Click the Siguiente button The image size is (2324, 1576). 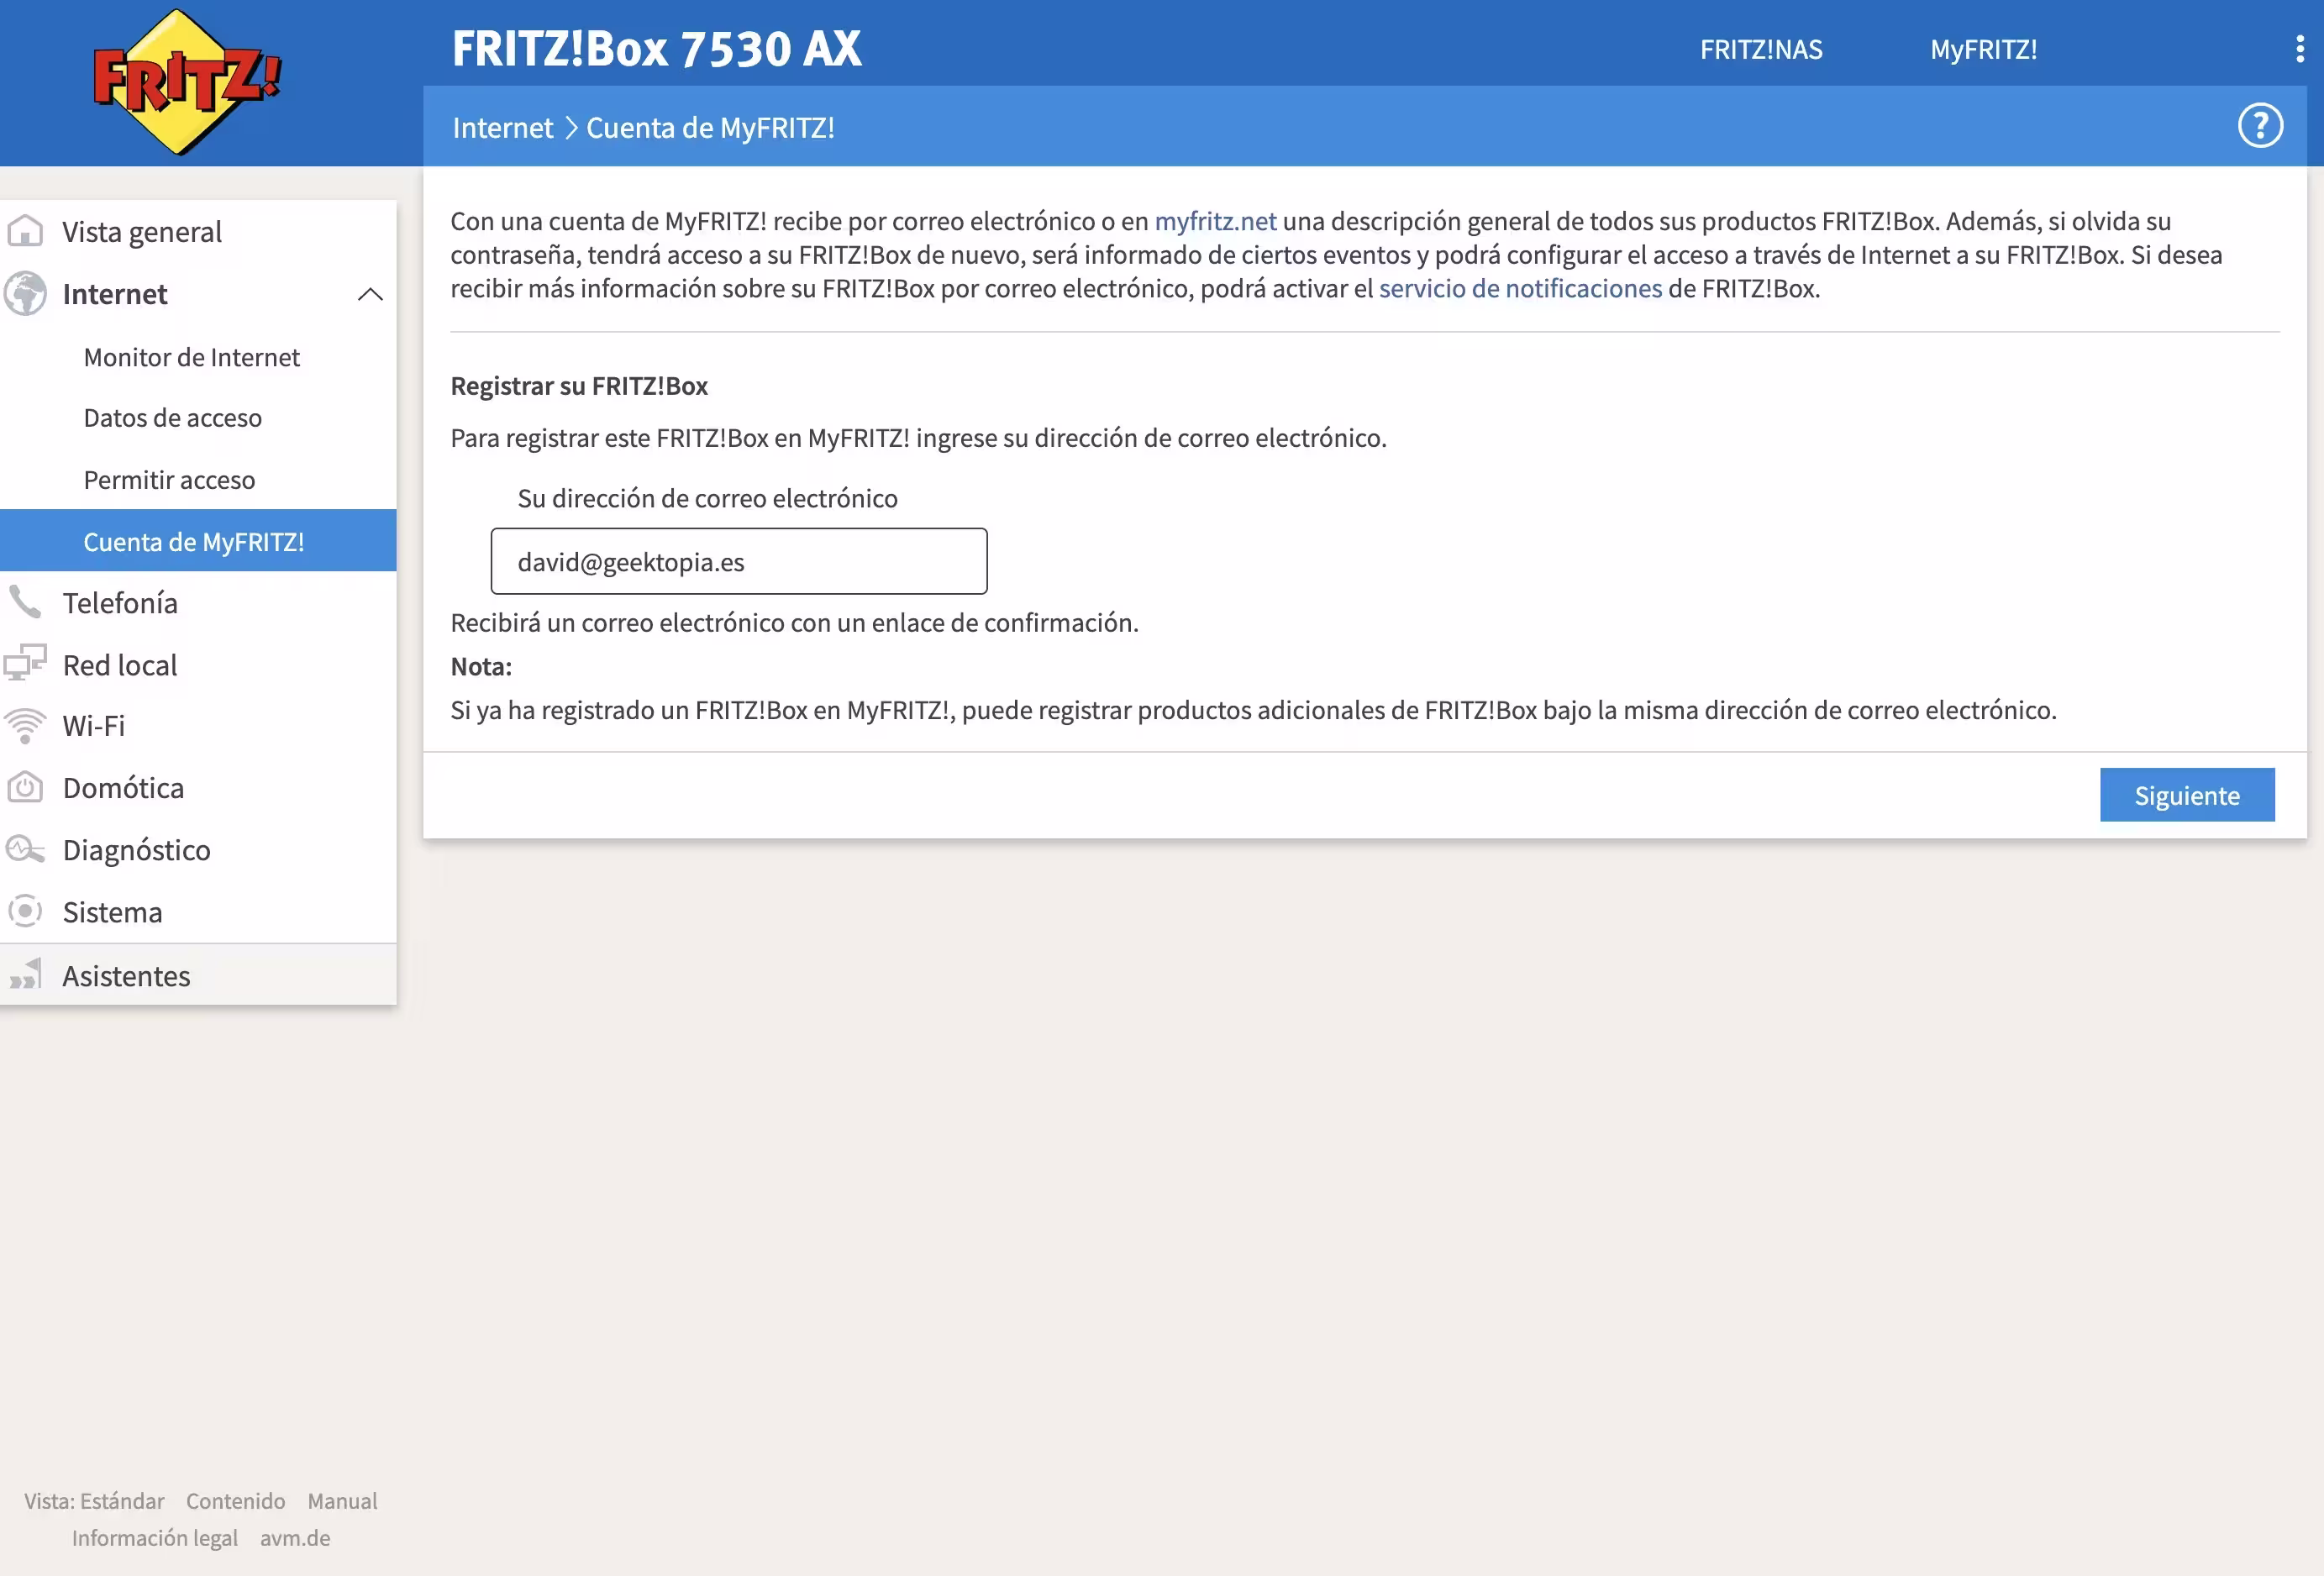tap(2187, 795)
